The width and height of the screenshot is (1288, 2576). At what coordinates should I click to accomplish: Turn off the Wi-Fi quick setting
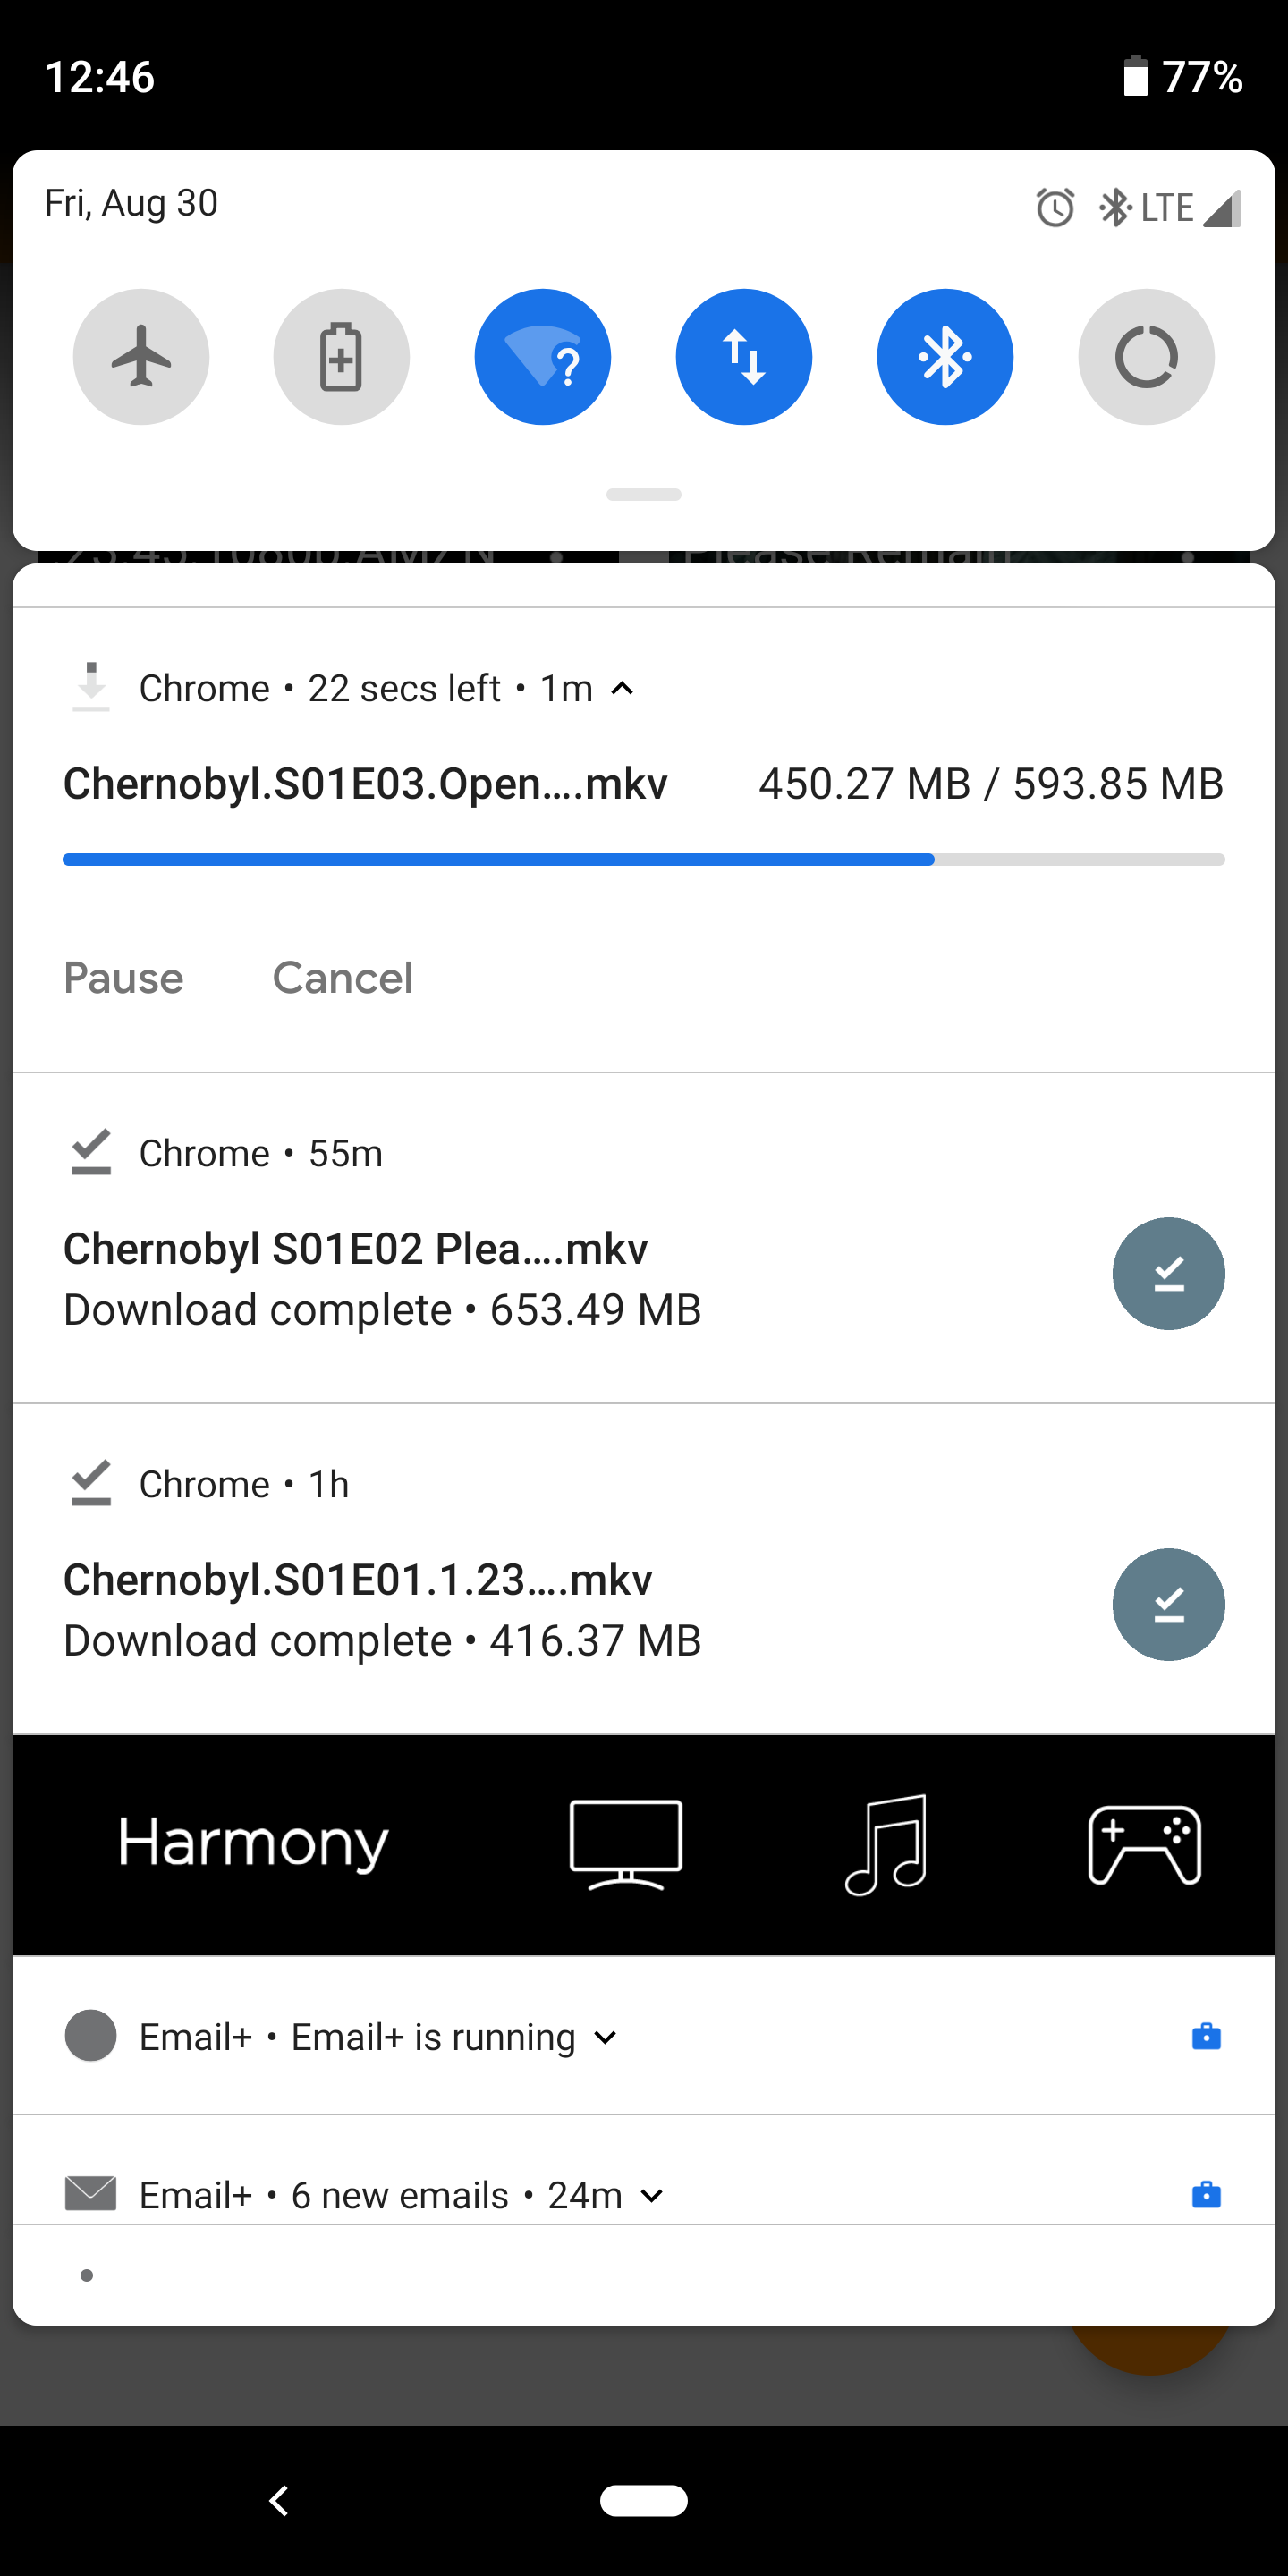[x=543, y=357]
